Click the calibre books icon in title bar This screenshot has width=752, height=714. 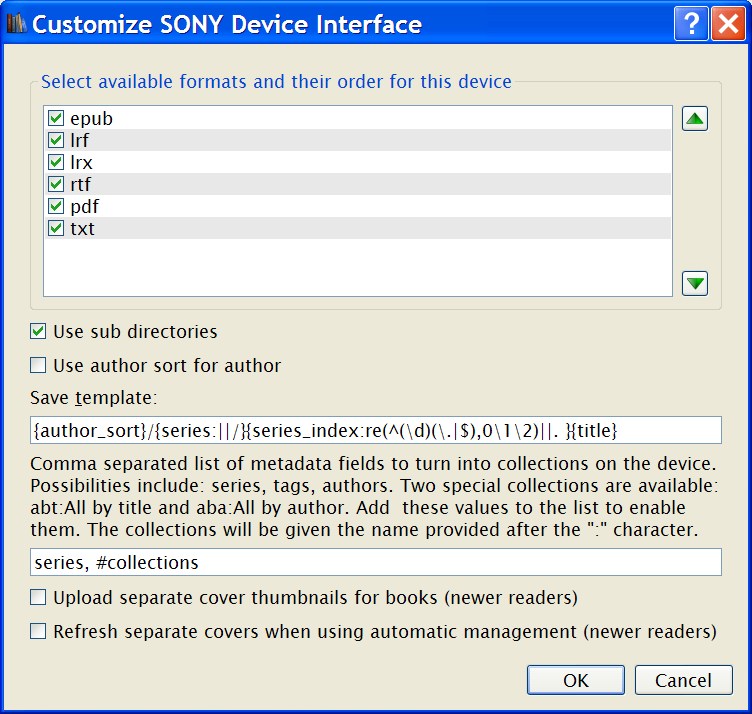tap(16, 24)
